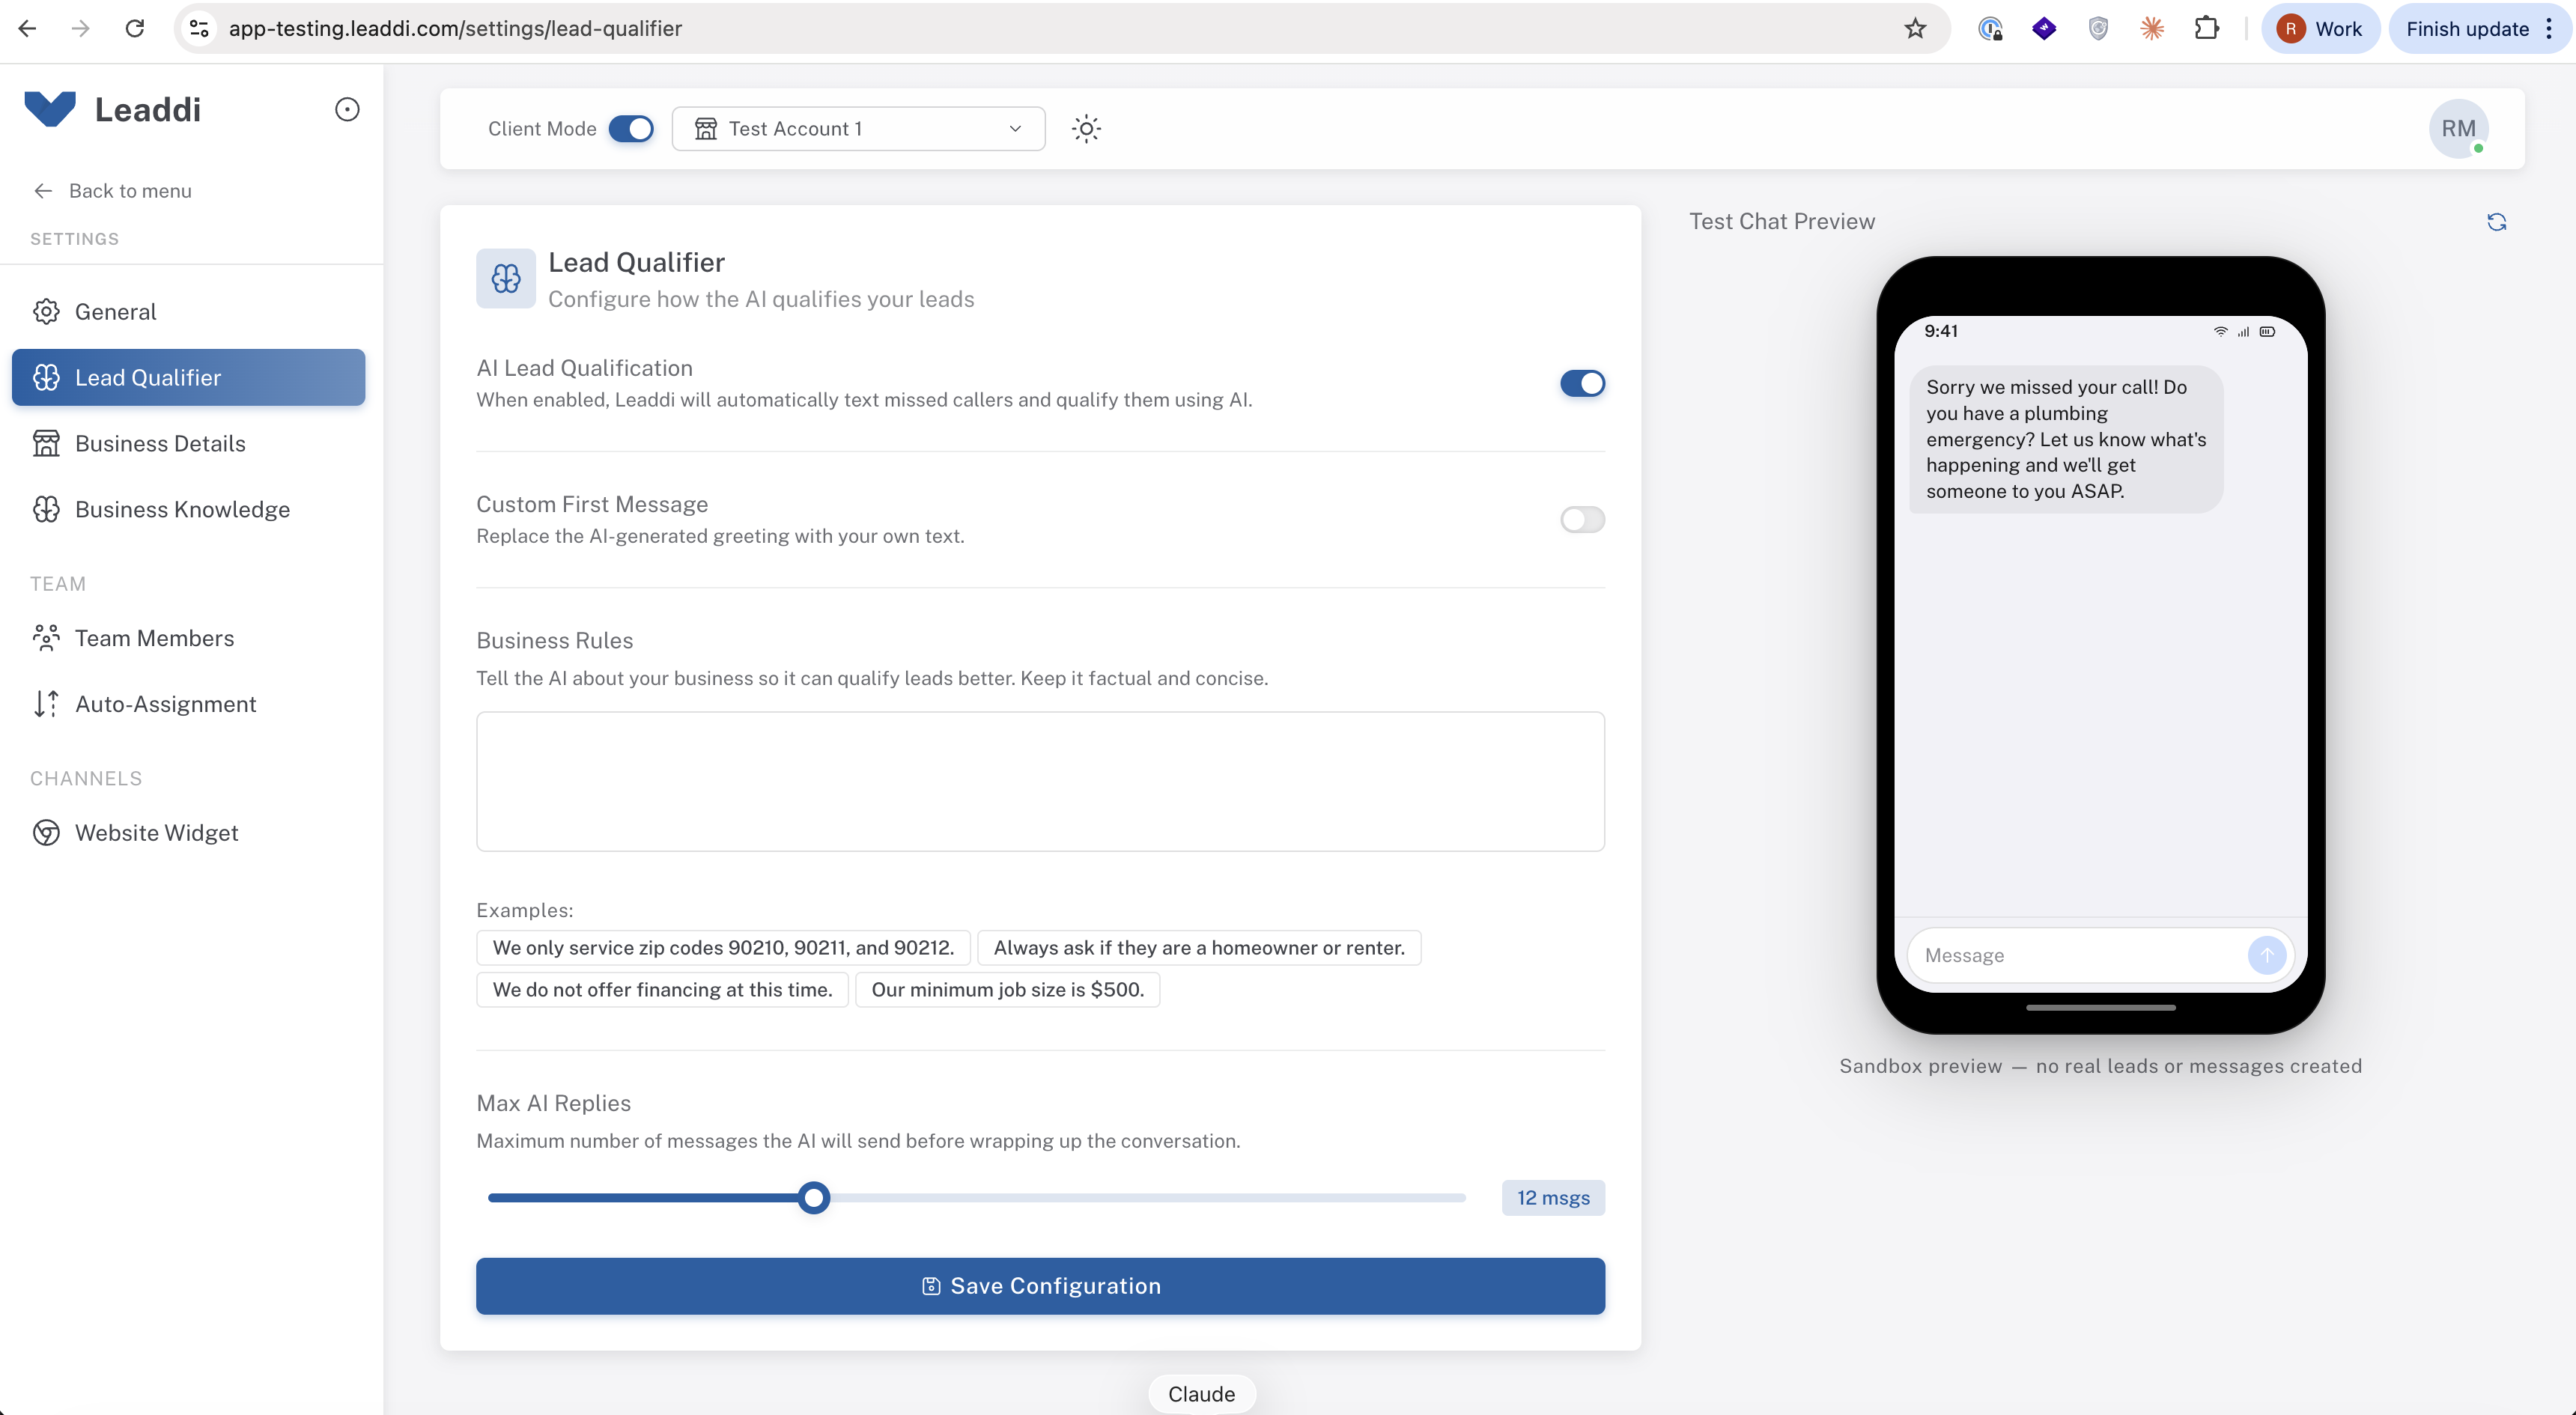The height and width of the screenshot is (1415, 2576).
Task: Click the sidebar collapse circle icon
Action: point(347,110)
